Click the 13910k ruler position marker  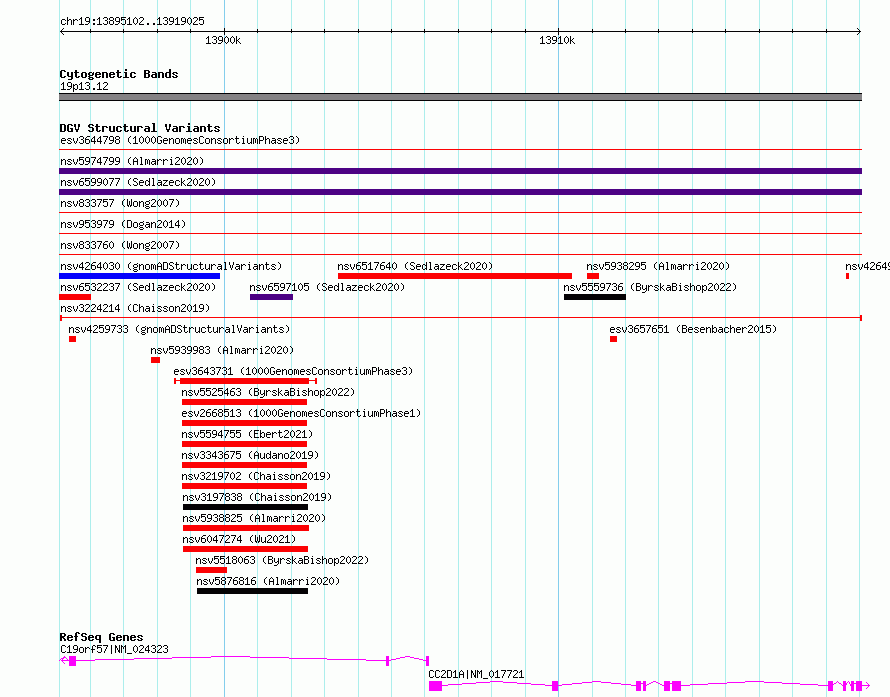pos(557,40)
